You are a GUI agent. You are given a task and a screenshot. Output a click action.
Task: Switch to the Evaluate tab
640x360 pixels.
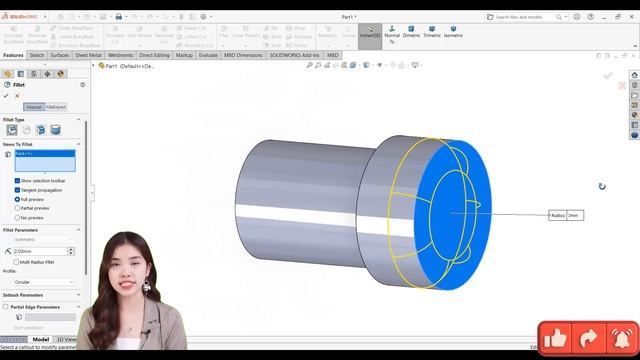coord(208,55)
